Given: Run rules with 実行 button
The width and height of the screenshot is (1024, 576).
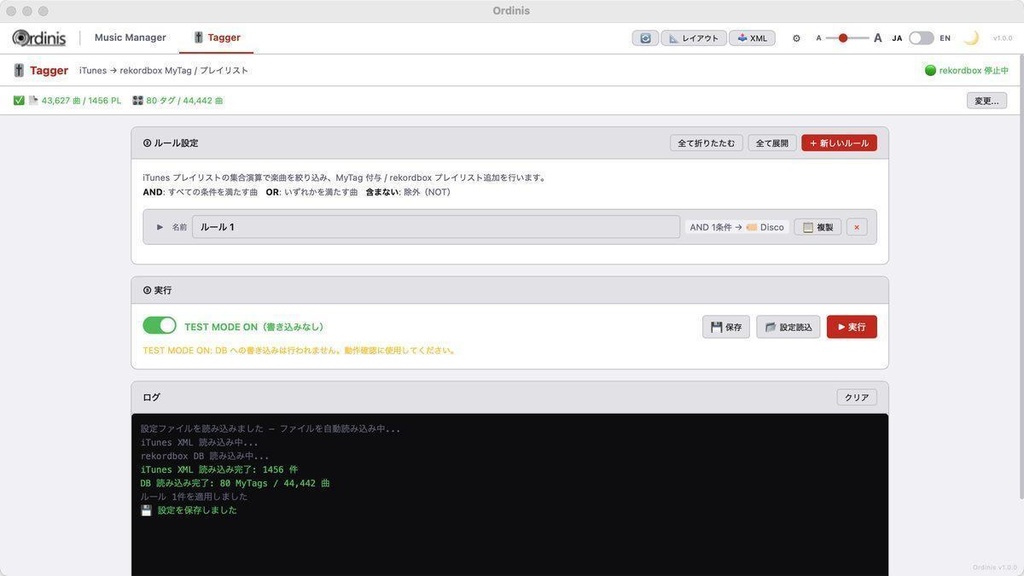Looking at the screenshot, I should (852, 327).
